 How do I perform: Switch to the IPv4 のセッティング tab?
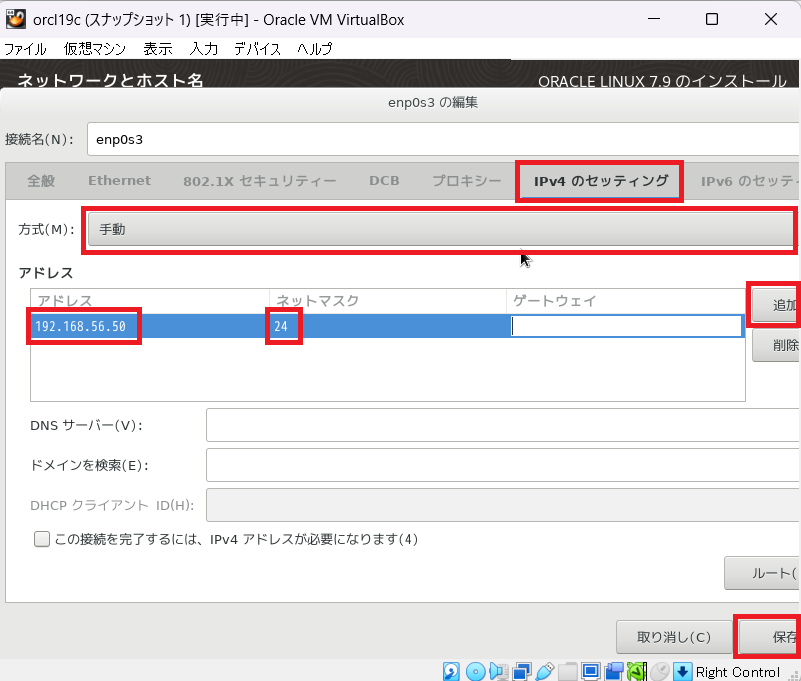600,181
